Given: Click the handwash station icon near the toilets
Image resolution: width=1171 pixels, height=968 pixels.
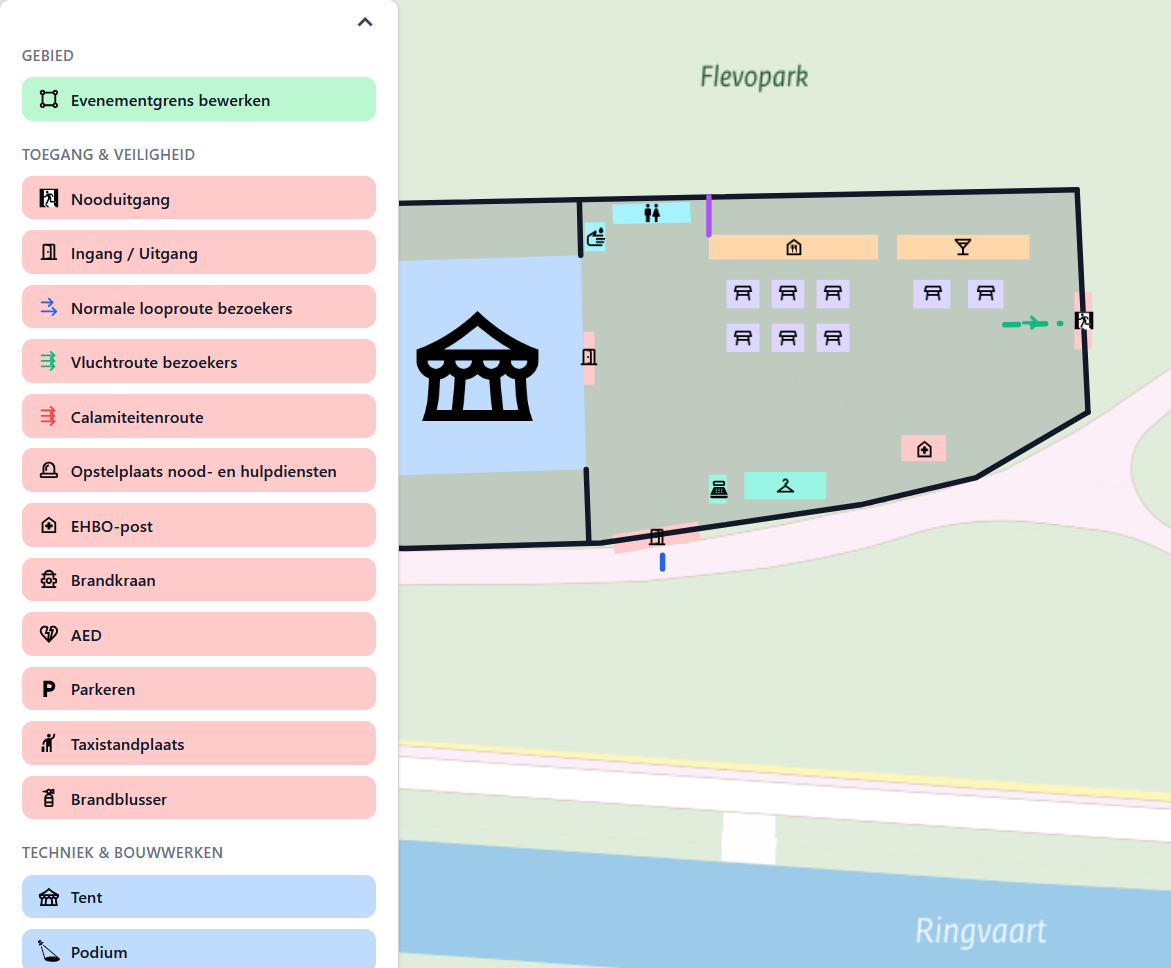Looking at the screenshot, I should point(595,237).
